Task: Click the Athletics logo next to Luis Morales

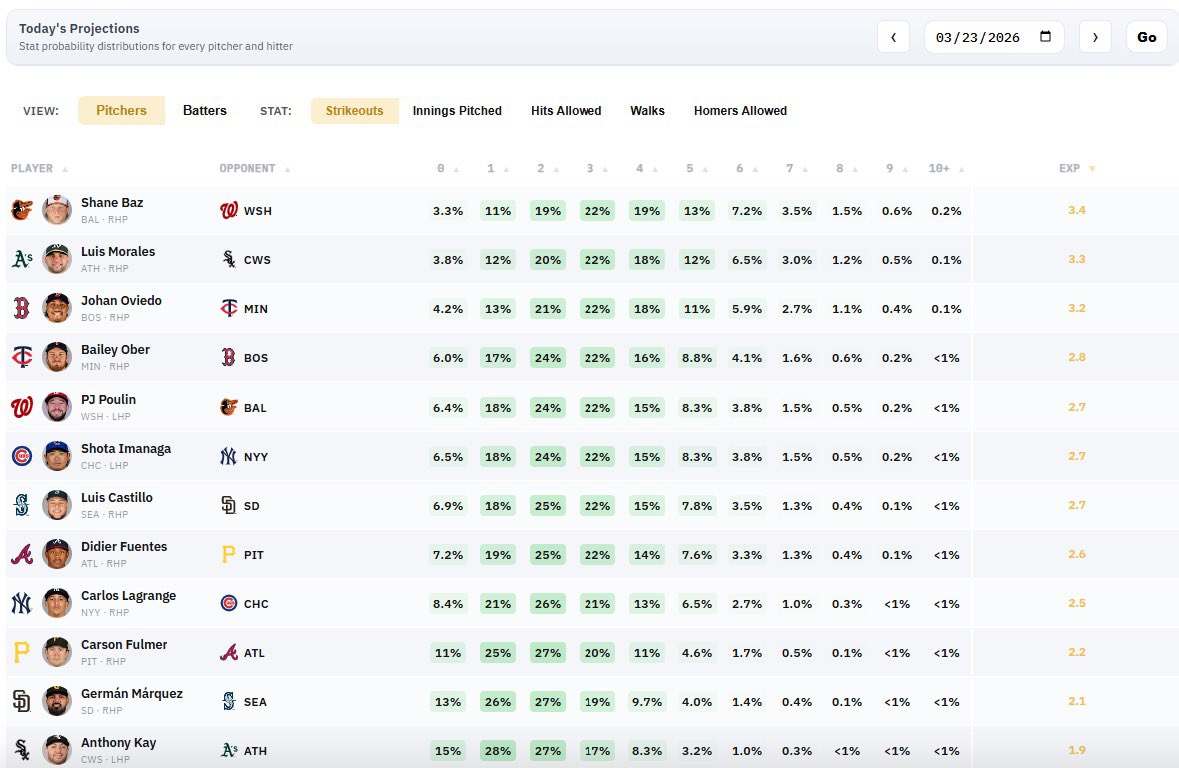Action: tap(21, 259)
